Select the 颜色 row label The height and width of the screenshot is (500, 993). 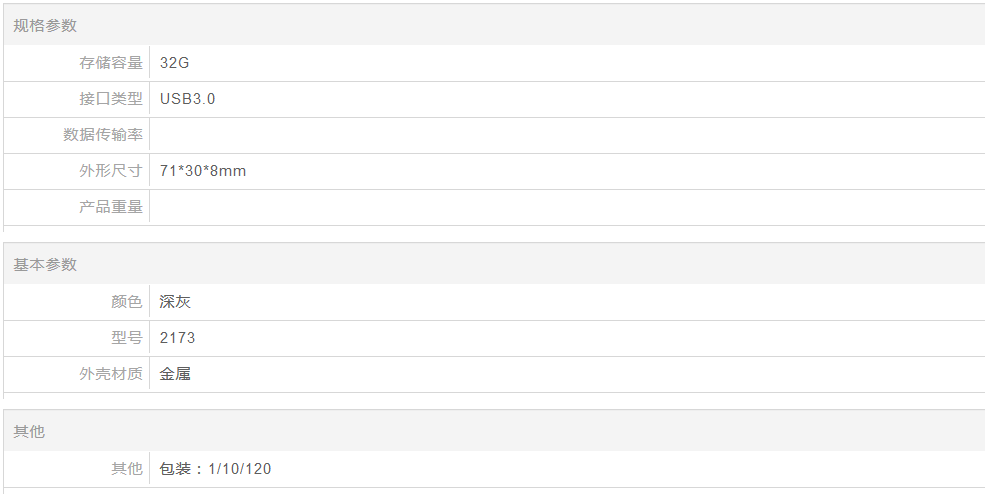point(127,302)
